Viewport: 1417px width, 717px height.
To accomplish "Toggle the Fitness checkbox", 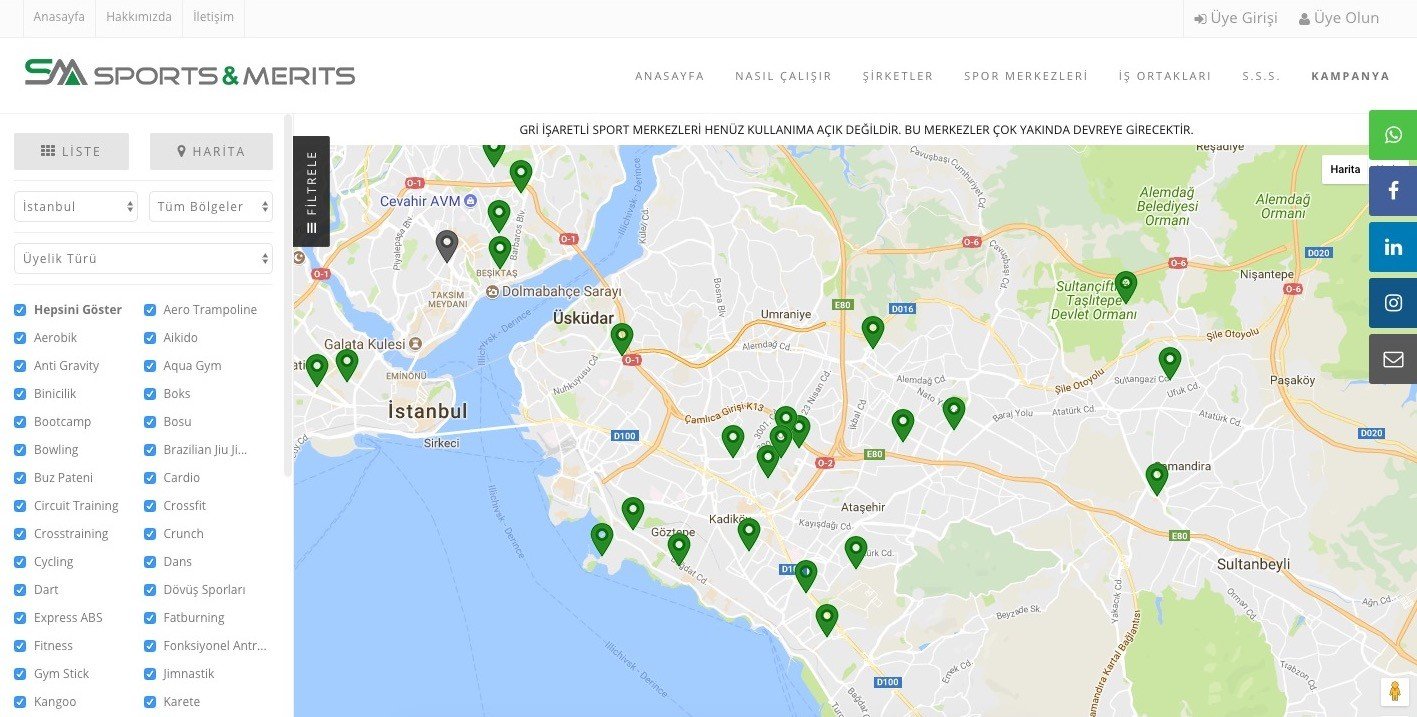I will point(21,646).
